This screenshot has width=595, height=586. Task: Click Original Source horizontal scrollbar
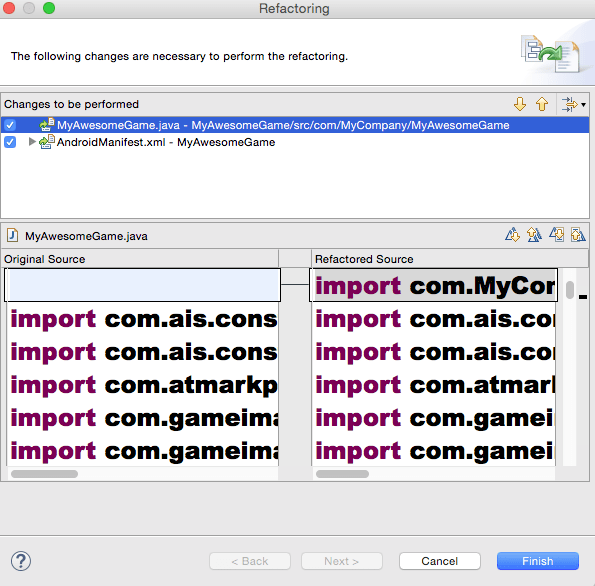point(143,474)
